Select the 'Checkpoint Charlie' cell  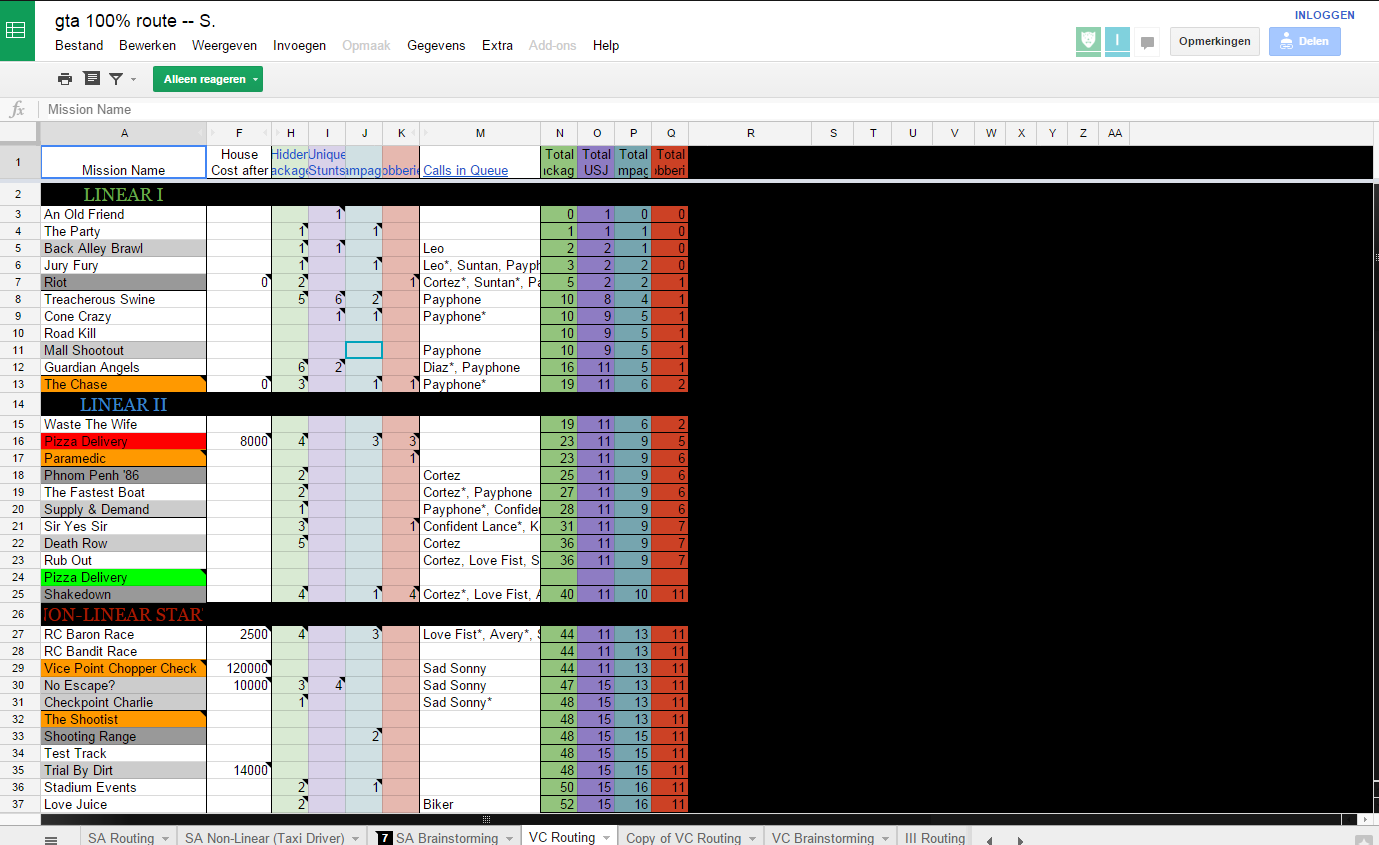(x=124, y=703)
